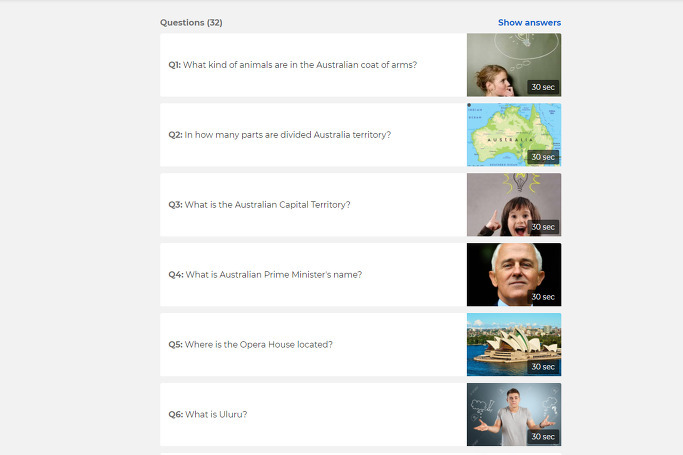Image resolution: width=683 pixels, height=455 pixels.
Task: Click the 30 sec badge on Q6
Action: coord(543,437)
